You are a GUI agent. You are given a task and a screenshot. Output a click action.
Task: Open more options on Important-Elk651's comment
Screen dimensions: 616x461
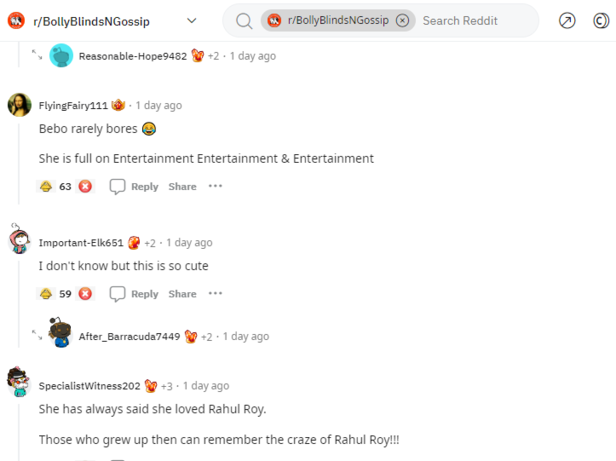tap(215, 294)
